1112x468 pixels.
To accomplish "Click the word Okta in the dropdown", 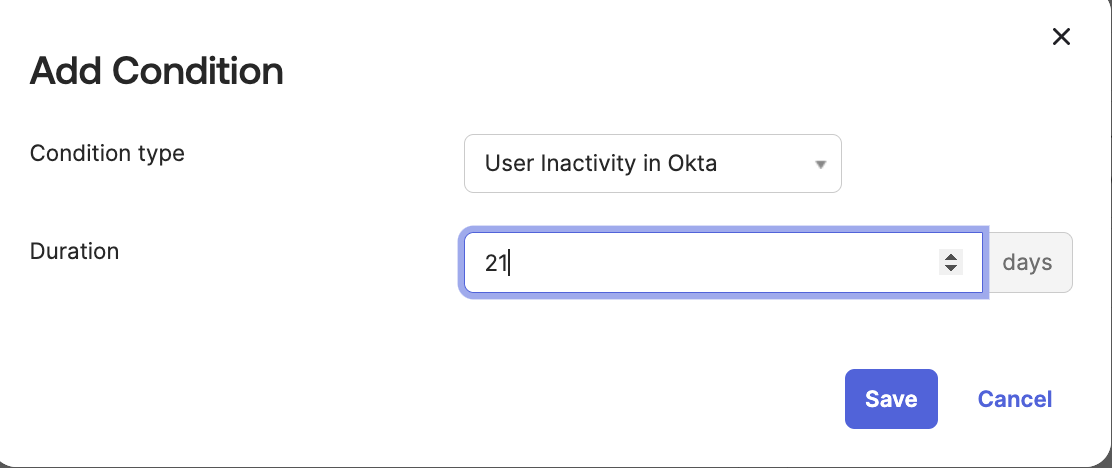I will (694, 164).
